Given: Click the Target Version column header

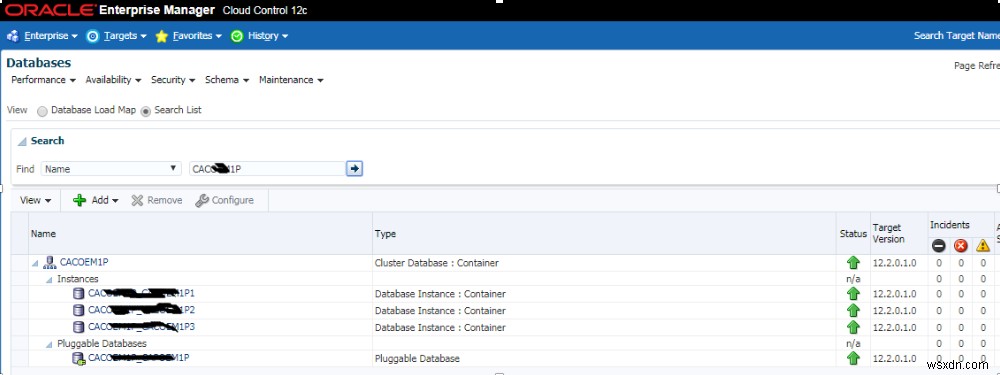Looking at the screenshot, I should (x=888, y=233).
